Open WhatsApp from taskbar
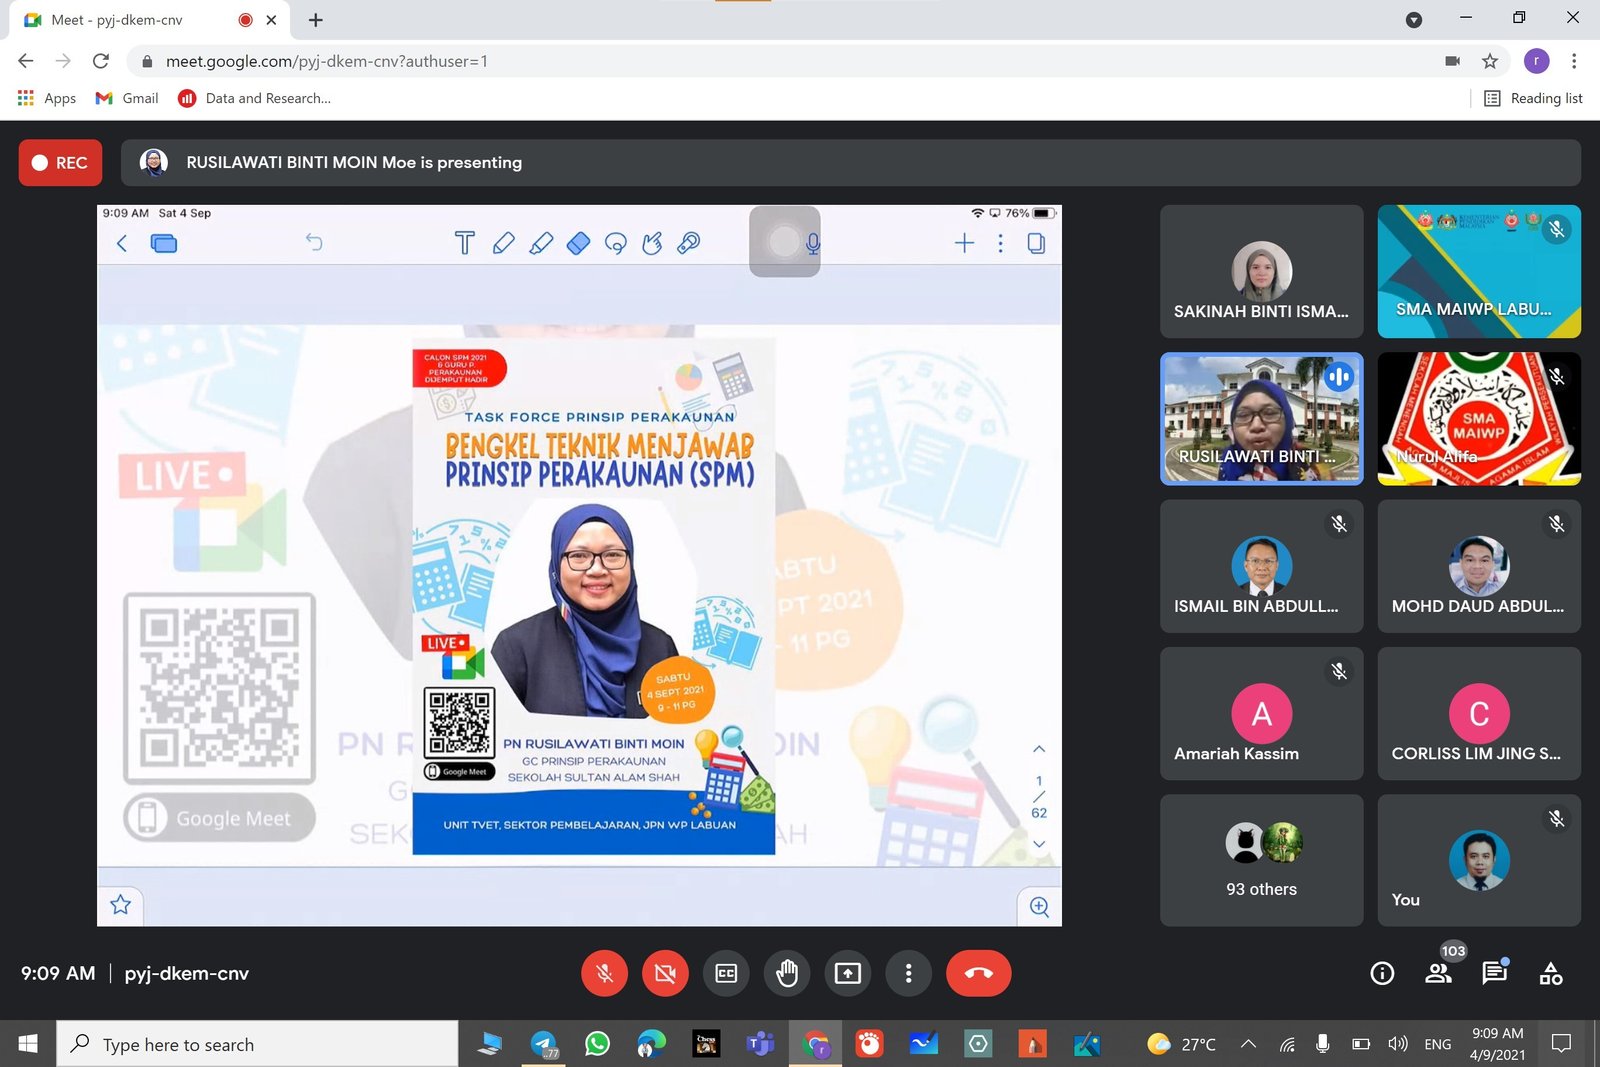The image size is (1600, 1067). (x=597, y=1044)
